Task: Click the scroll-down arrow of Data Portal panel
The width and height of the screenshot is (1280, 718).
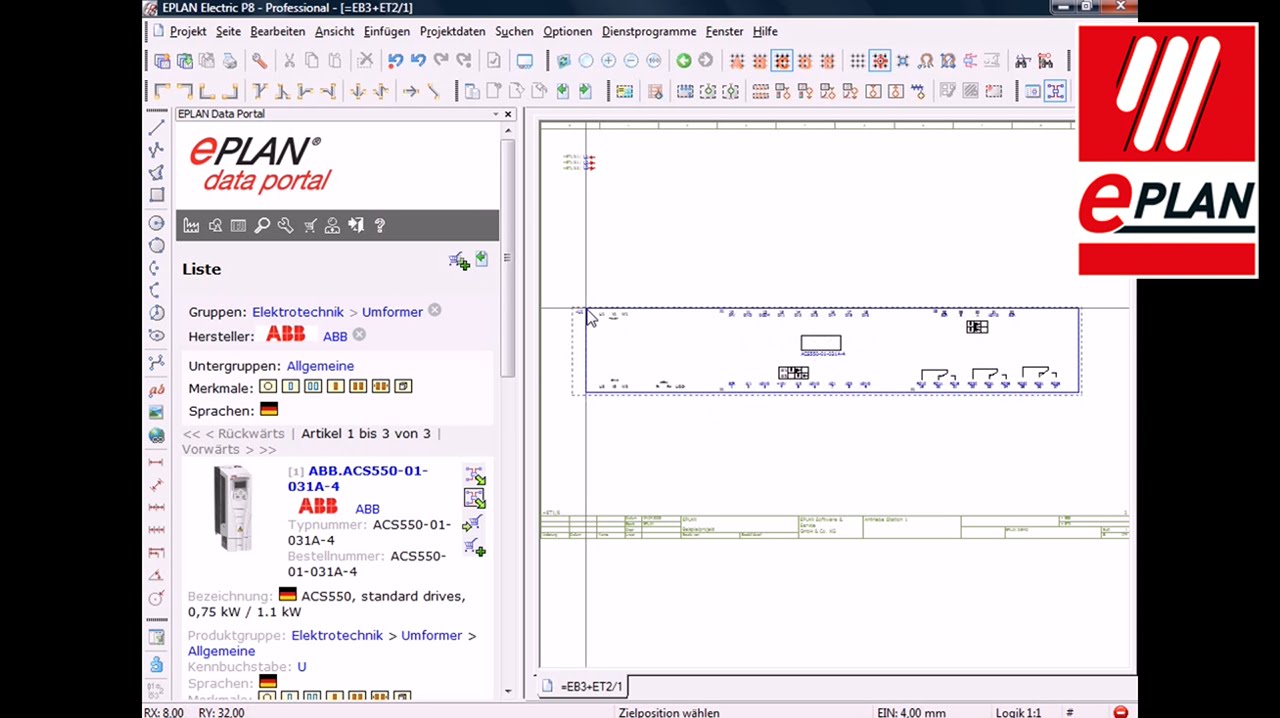Action: click(507, 691)
